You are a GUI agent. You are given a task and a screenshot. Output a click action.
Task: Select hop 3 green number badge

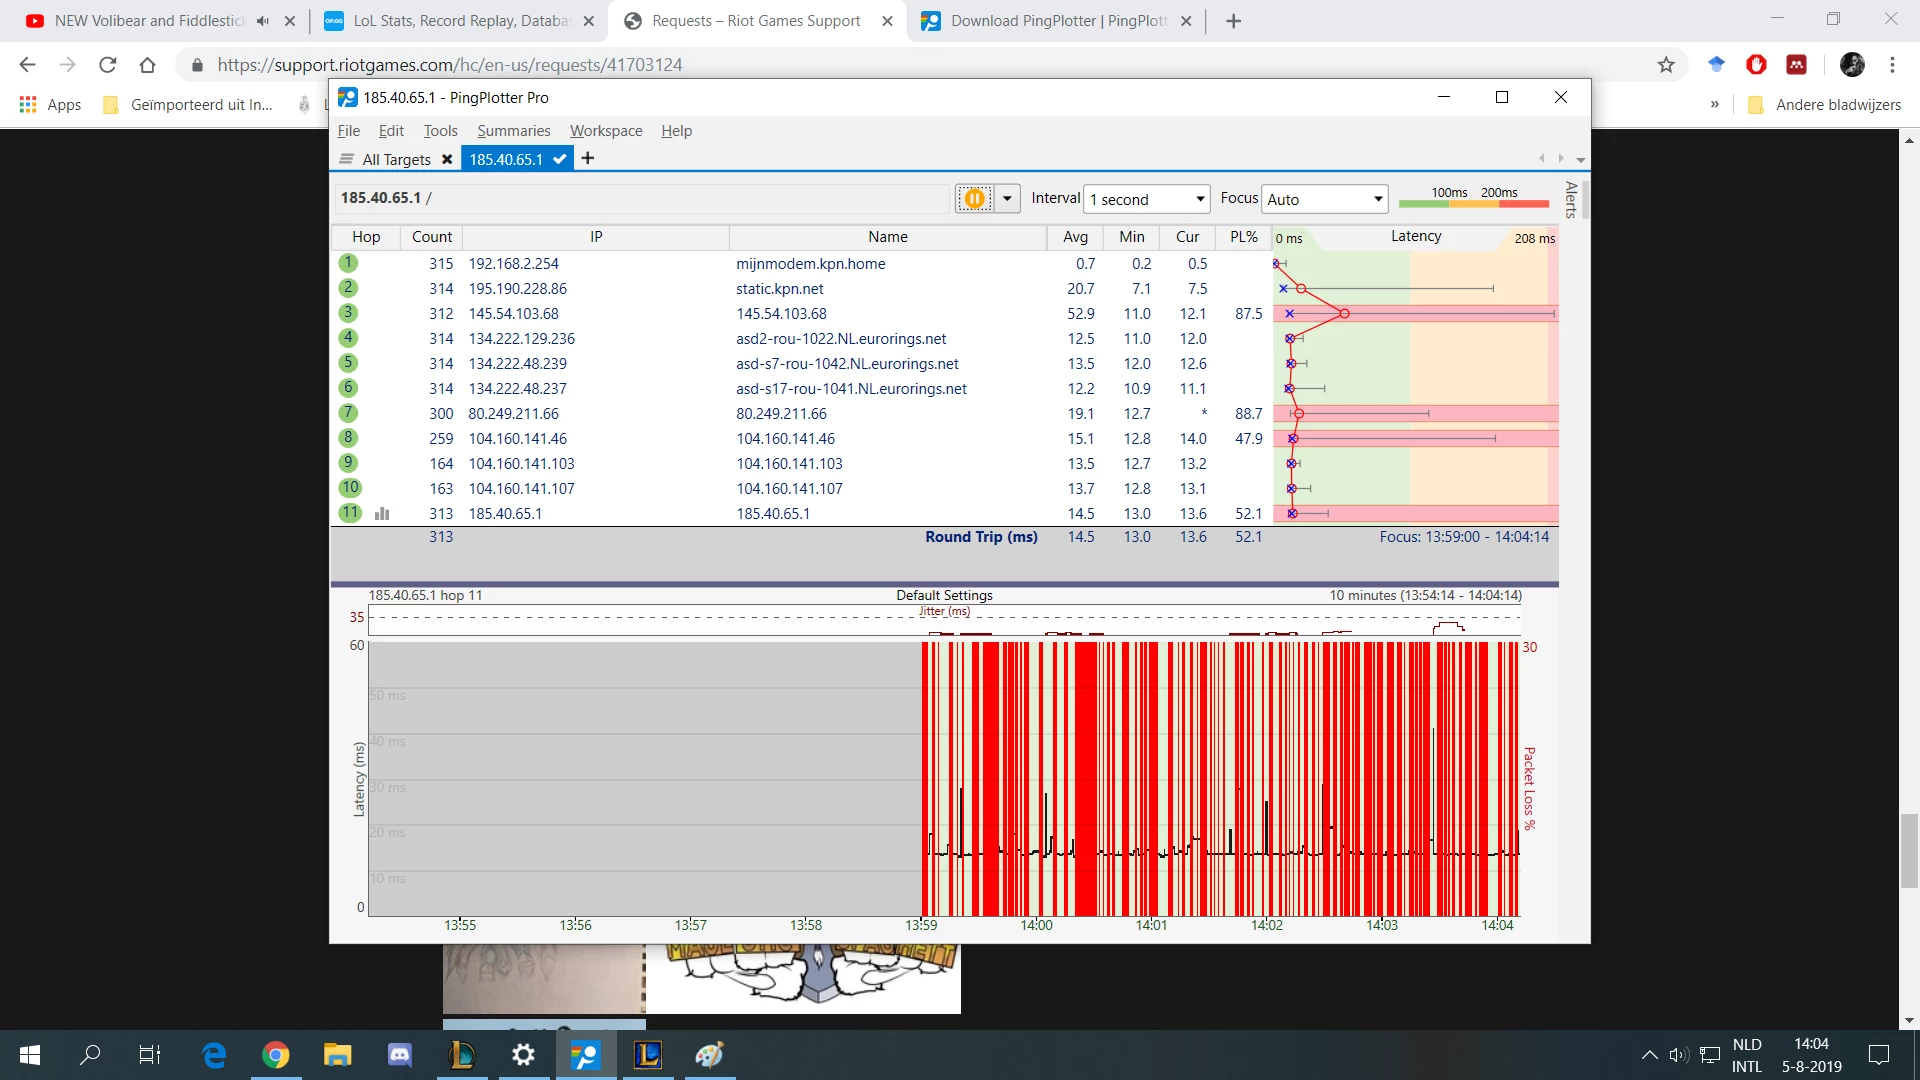tap(348, 313)
